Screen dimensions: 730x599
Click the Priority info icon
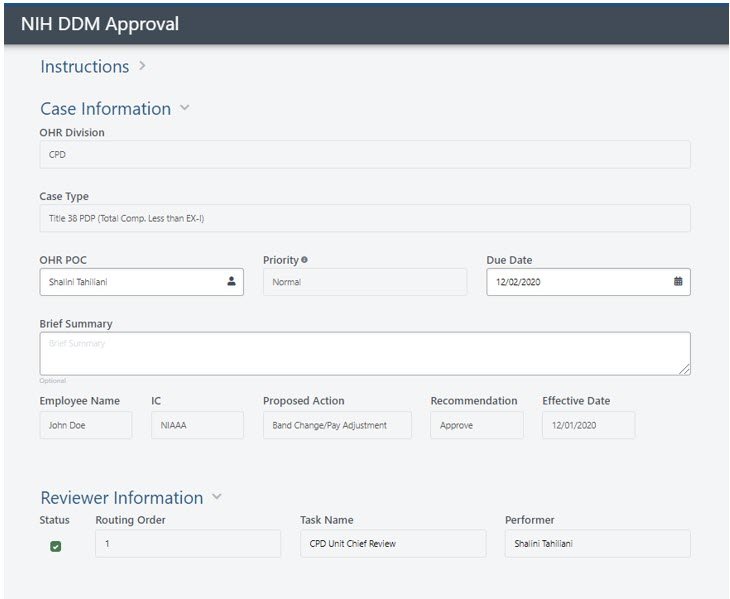[304, 260]
